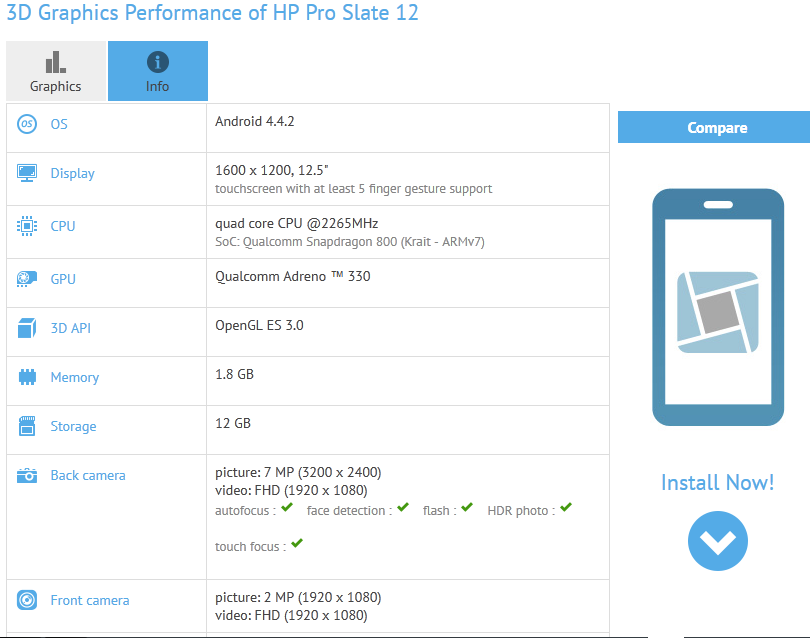Image resolution: width=810 pixels, height=638 pixels.
Task: Click the Storage SD card icon
Action: tap(27, 426)
